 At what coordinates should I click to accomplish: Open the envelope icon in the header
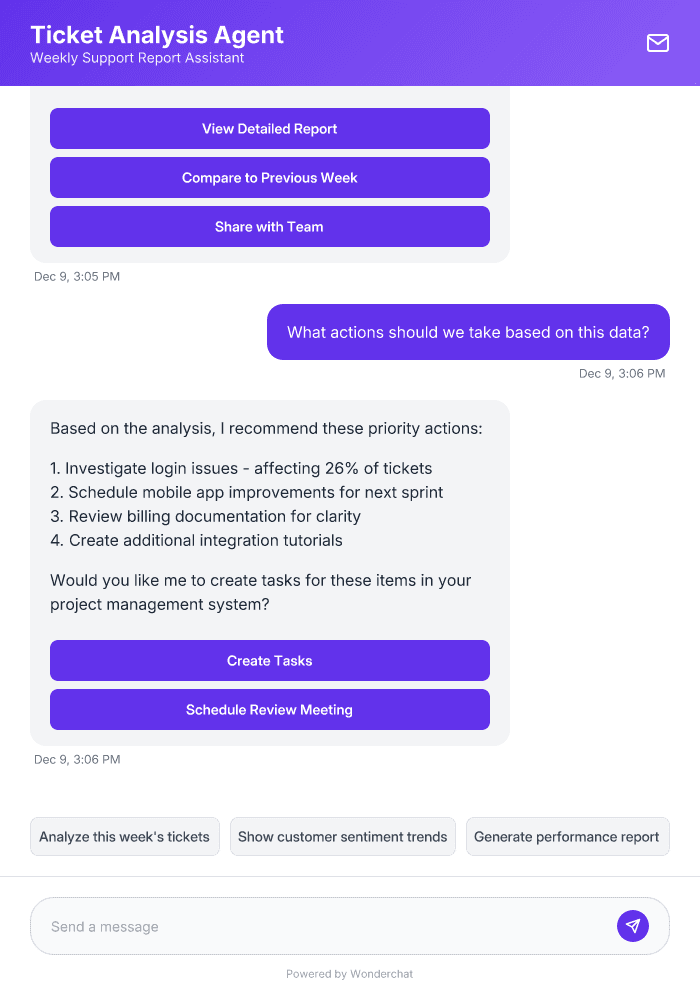click(657, 43)
